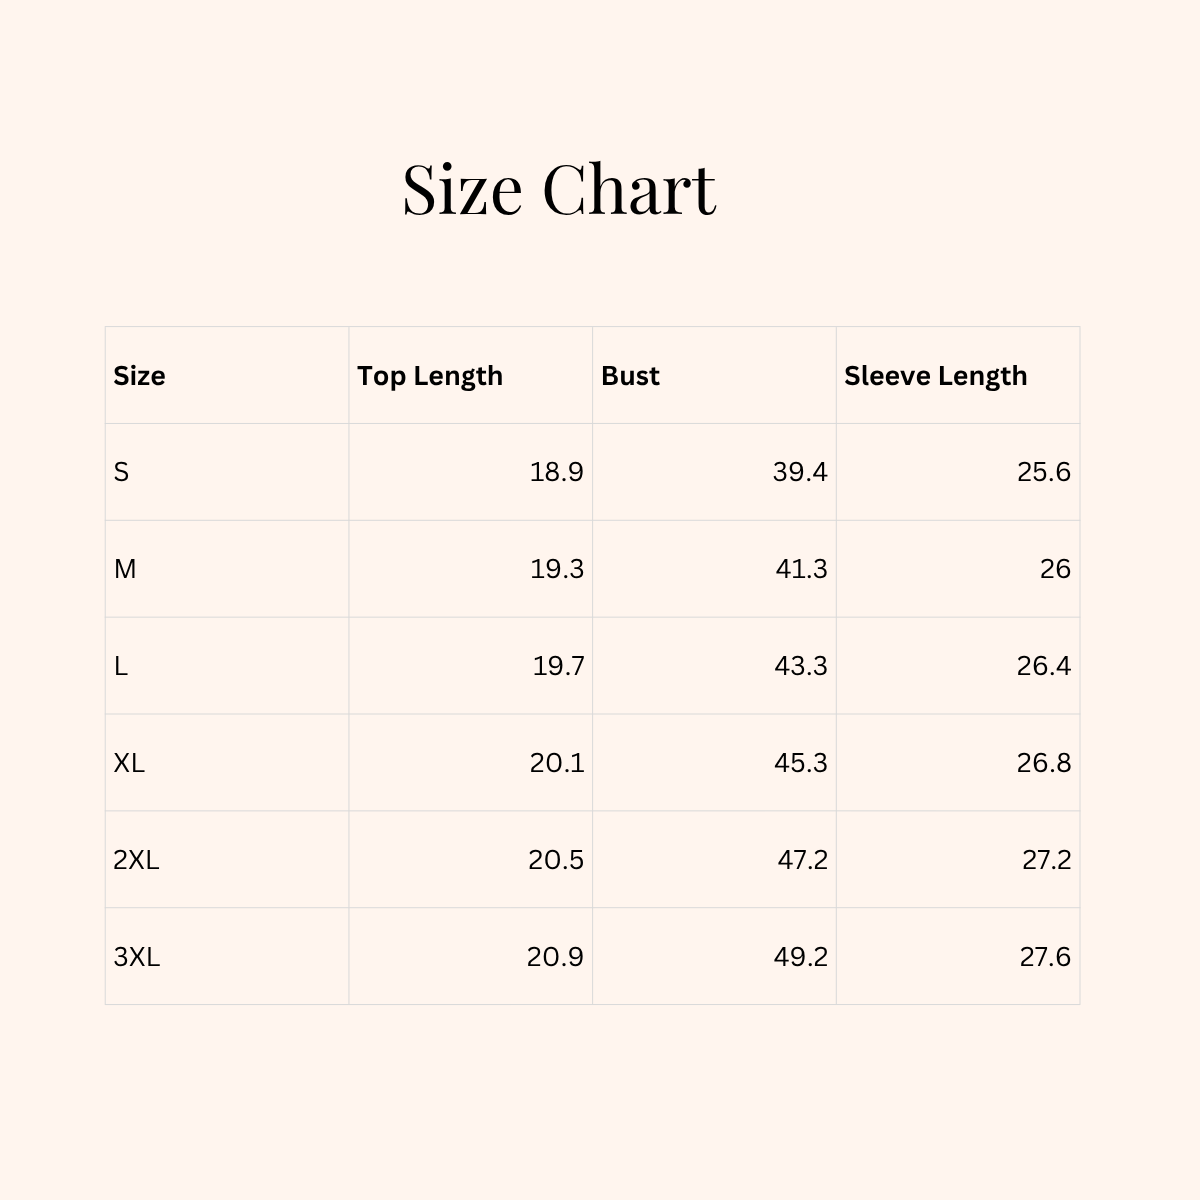Click the Size Chart title
This screenshot has height=1200, width=1200.
tap(559, 188)
